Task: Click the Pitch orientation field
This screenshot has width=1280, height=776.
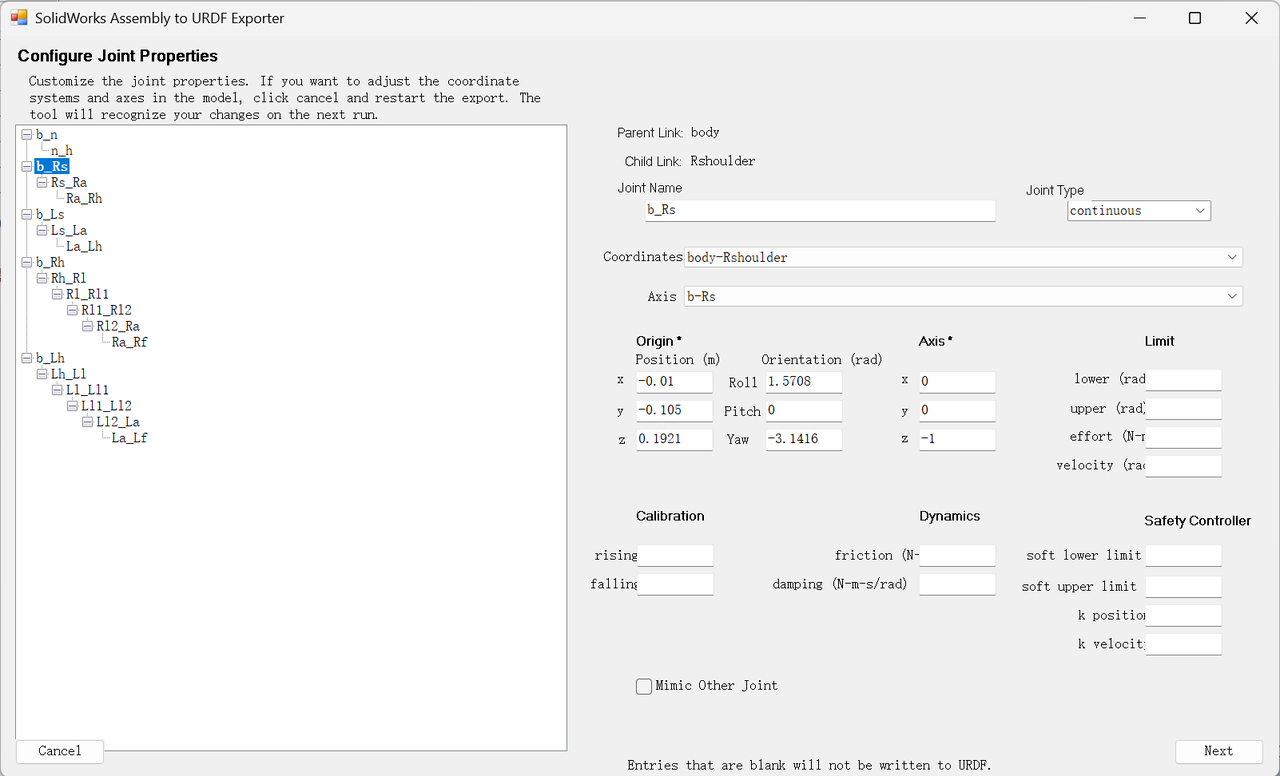Action: (x=804, y=411)
